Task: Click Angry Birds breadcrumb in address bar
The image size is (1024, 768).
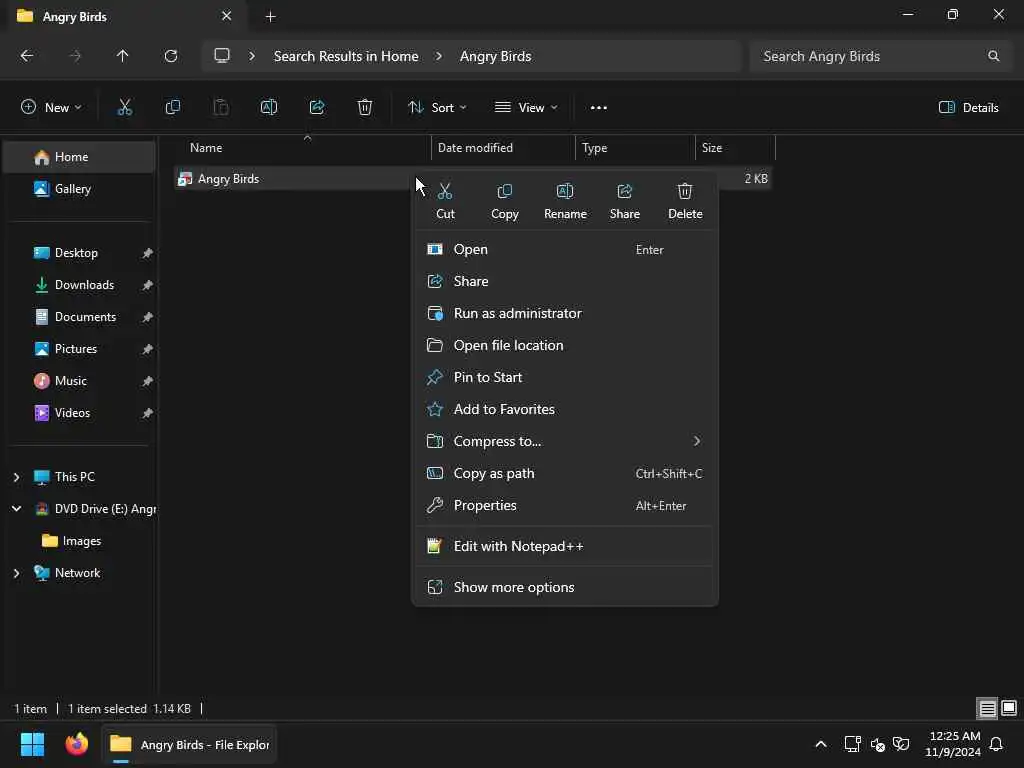Action: (x=495, y=56)
